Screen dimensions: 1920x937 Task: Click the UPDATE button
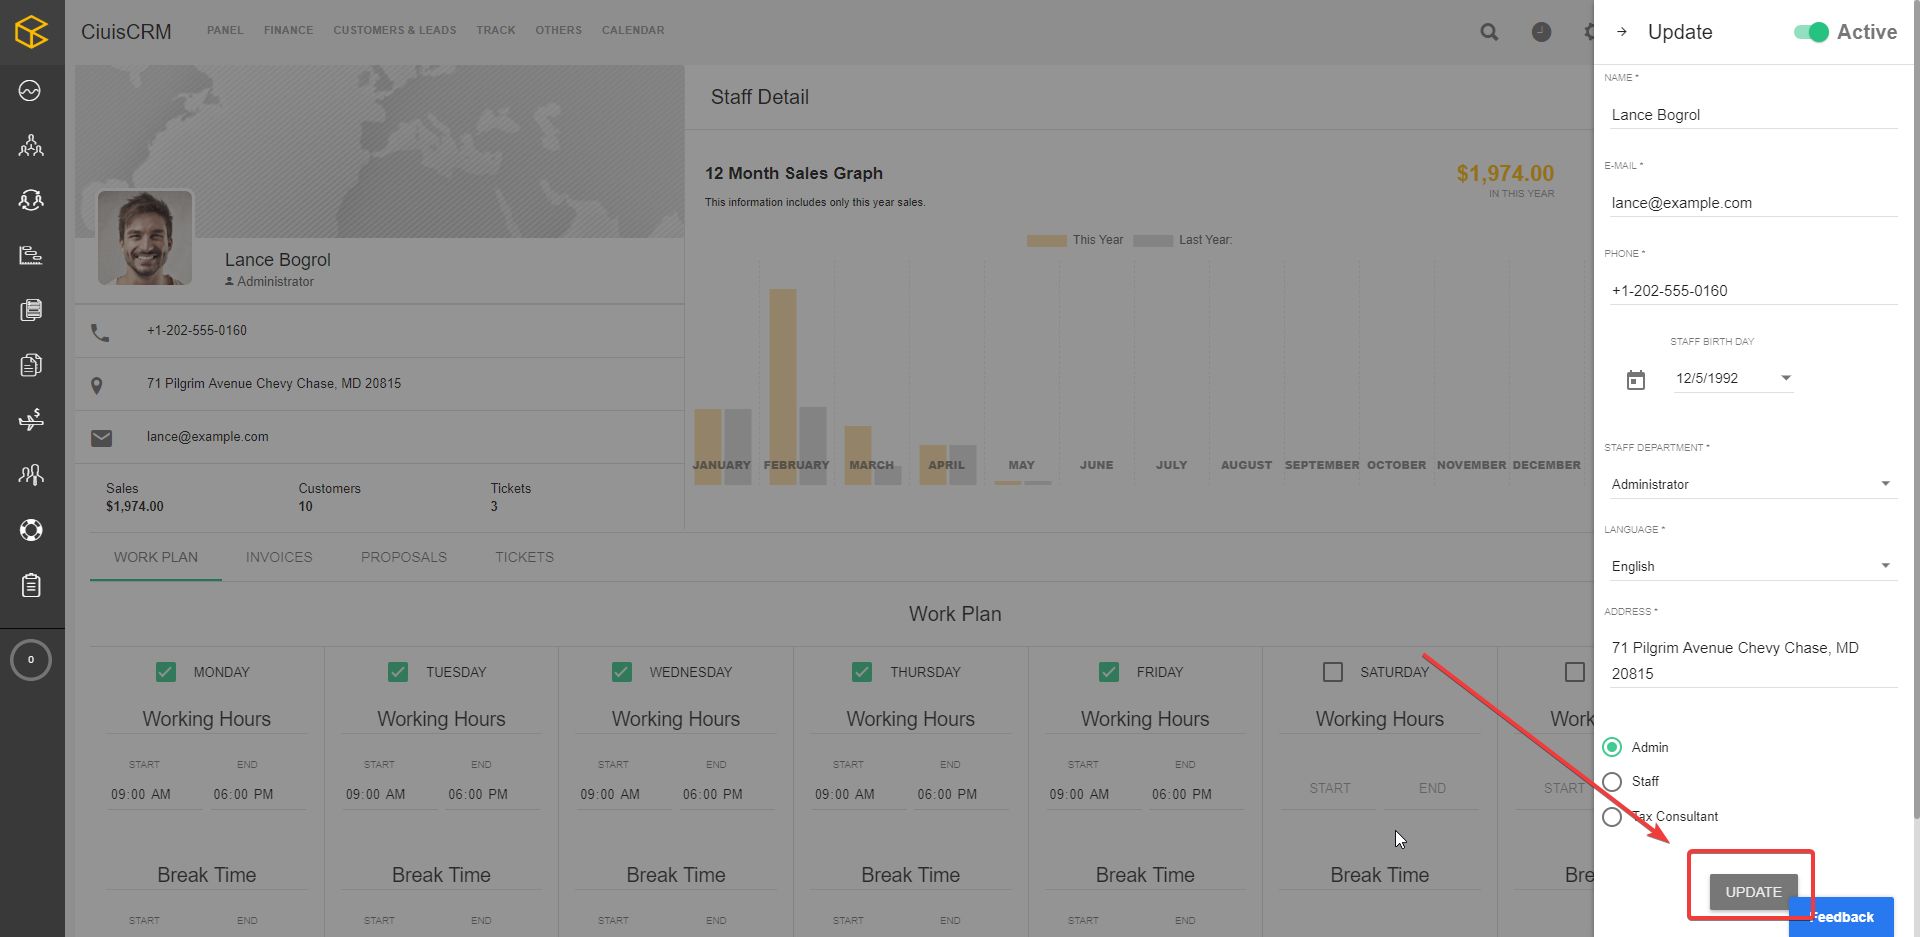coord(1752,891)
